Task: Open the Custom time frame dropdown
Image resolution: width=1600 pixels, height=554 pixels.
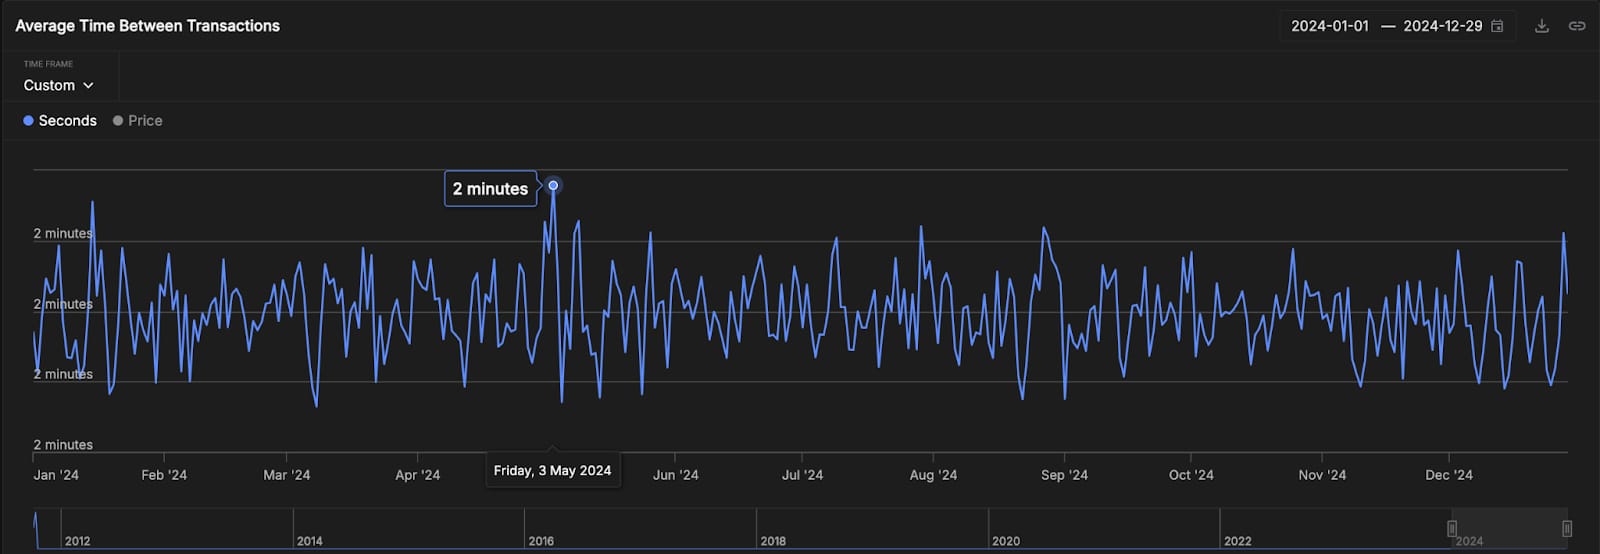Action: point(58,86)
